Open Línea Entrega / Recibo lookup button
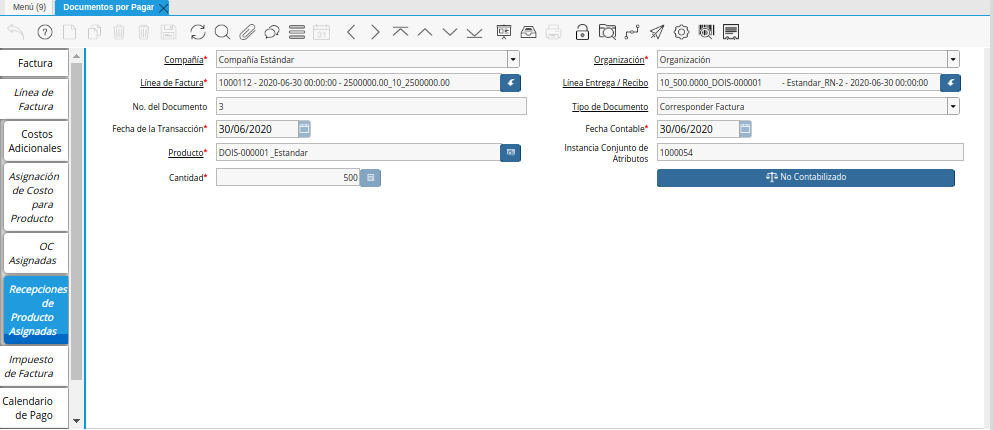The width and height of the screenshot is (993, 430). click(950, 83)
